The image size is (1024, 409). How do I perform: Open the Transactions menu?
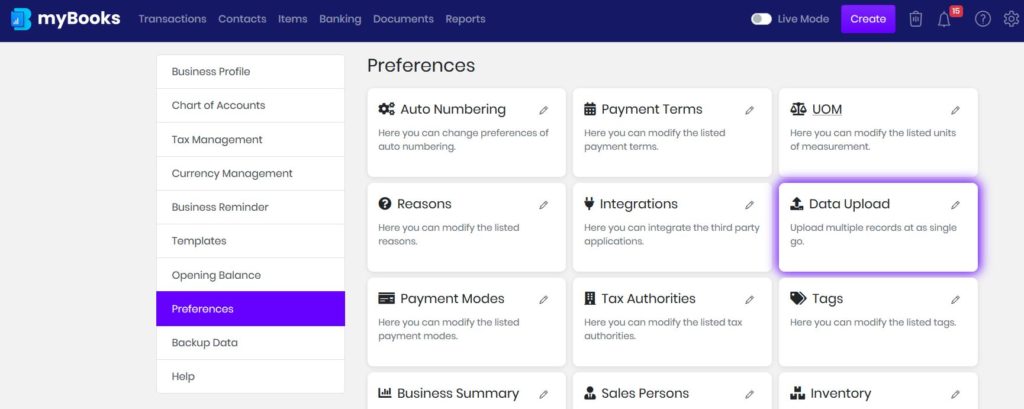pyautogui.click(x=172, y=19)
